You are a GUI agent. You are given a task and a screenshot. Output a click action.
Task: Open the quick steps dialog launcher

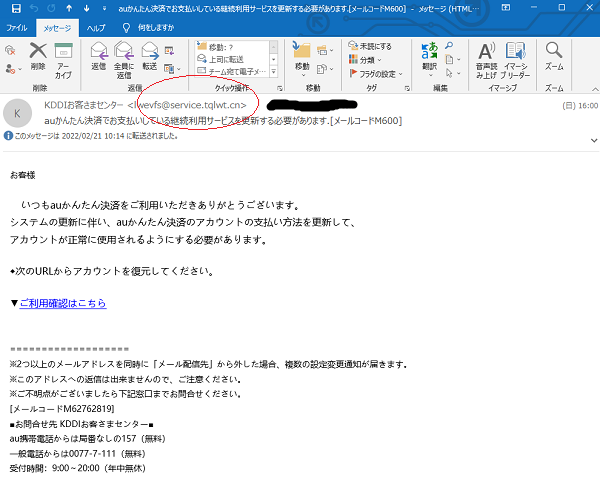pyautogui.click(x=280, y=88)
